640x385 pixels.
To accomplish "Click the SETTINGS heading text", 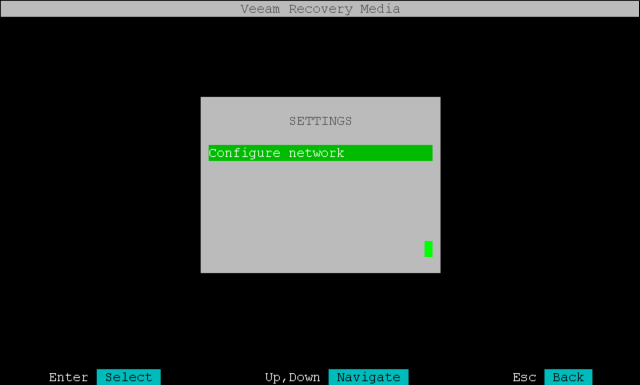I will click(320, 121).
